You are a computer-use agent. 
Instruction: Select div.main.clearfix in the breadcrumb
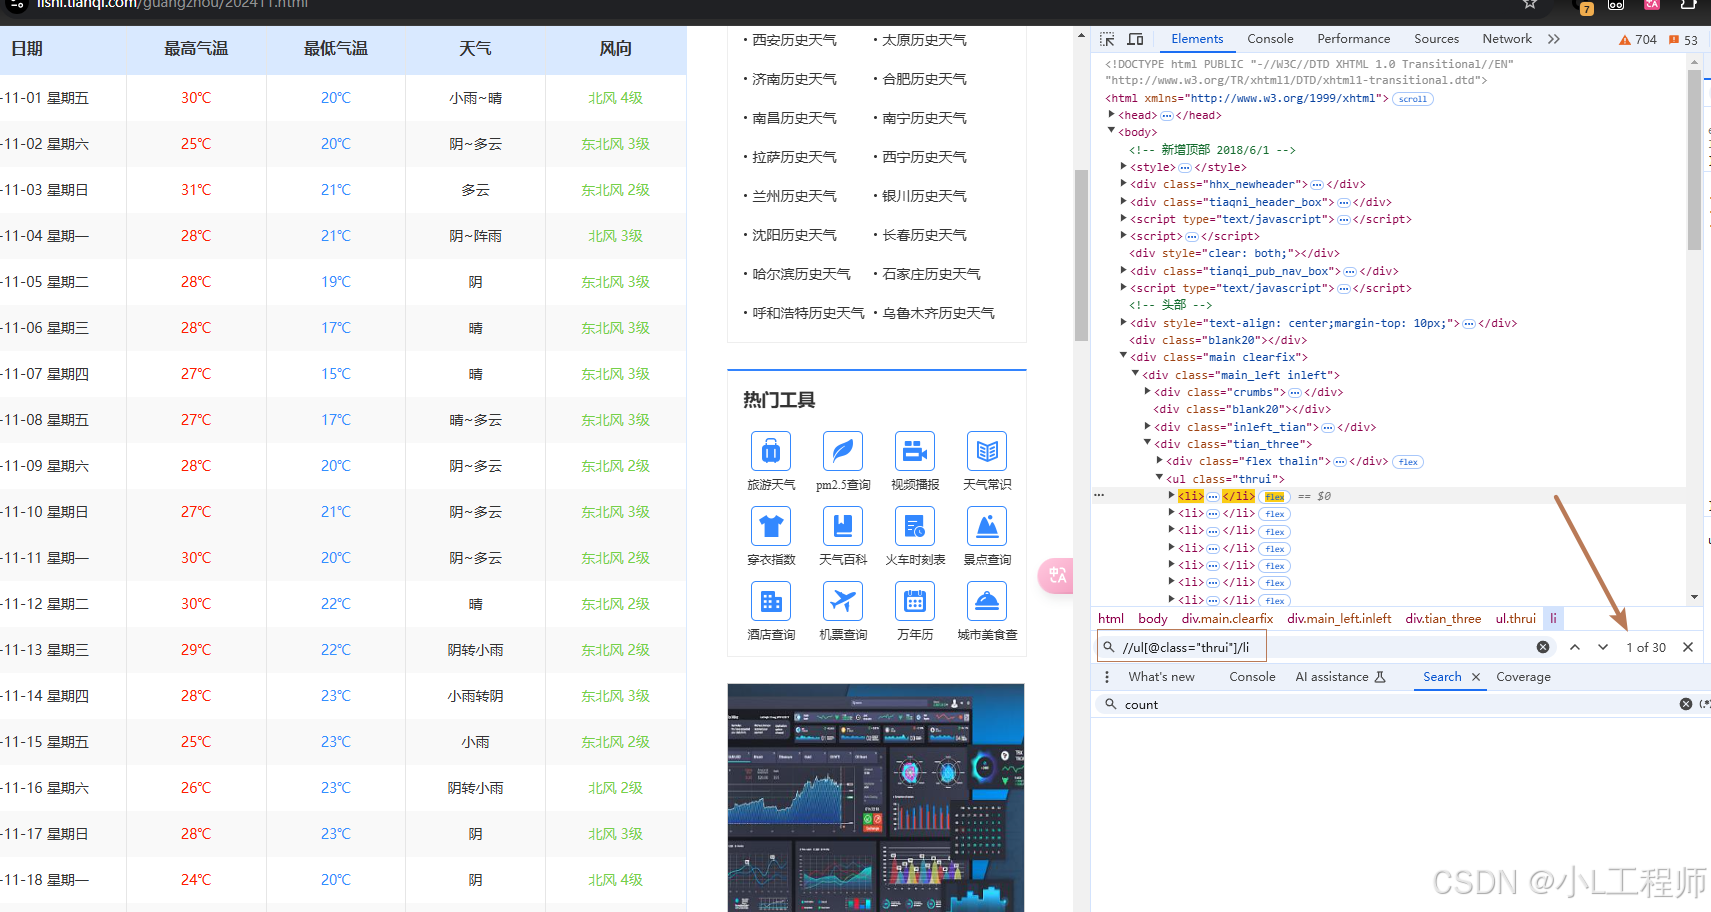(1227, 619)
